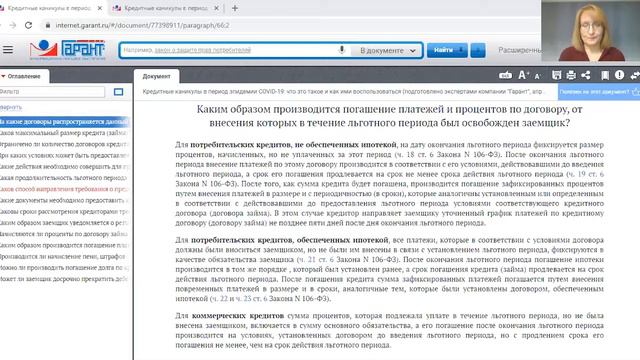
Task: Toggle the contents panel layout icon
Action: (x=118, y=92)
